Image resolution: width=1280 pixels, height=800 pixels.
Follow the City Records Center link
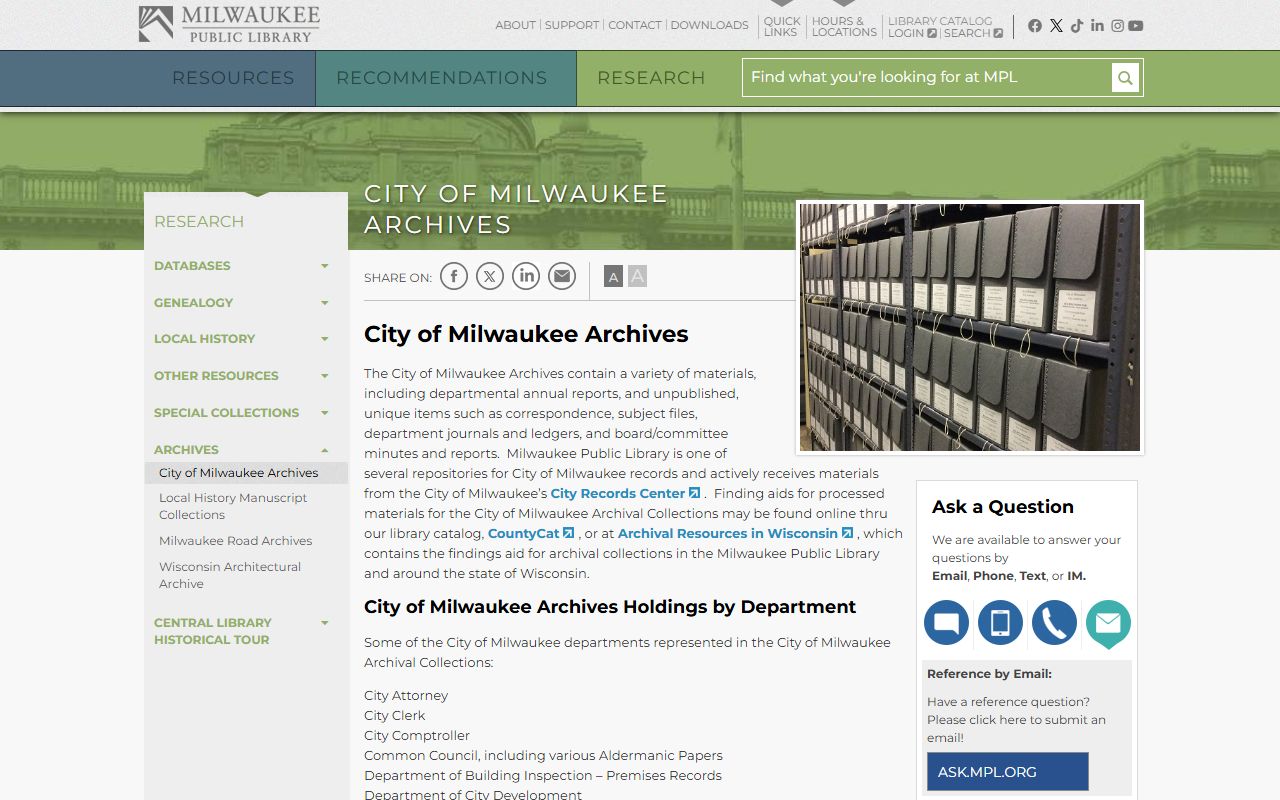coord(625,493)
